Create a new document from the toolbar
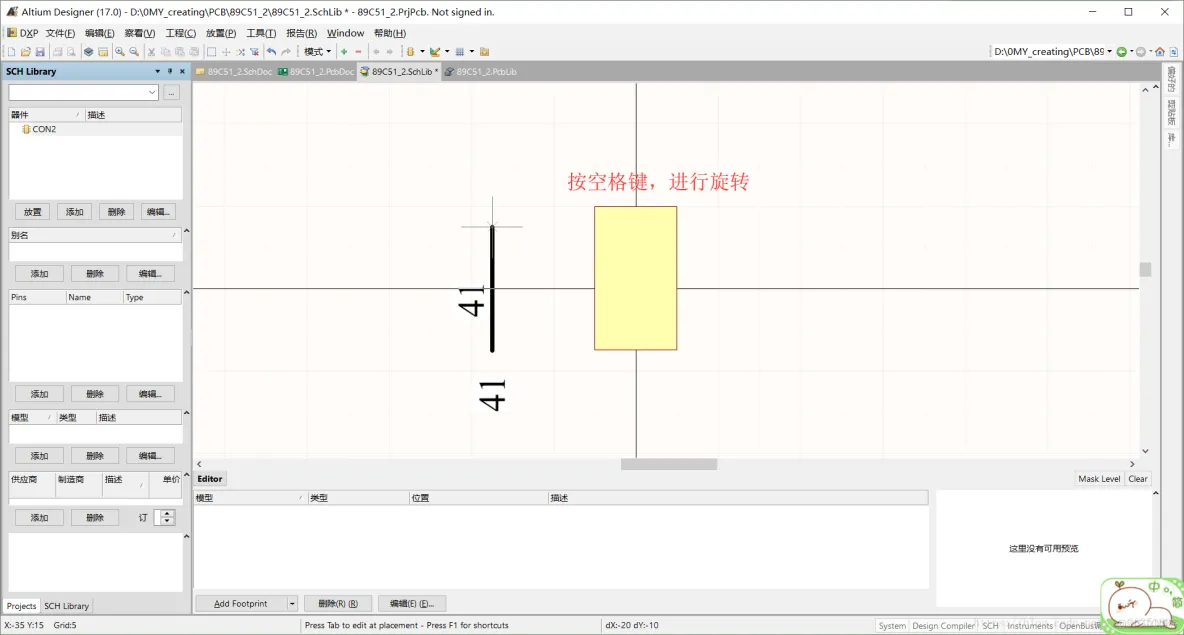1184x635 pixels. [x=11, y=52]
